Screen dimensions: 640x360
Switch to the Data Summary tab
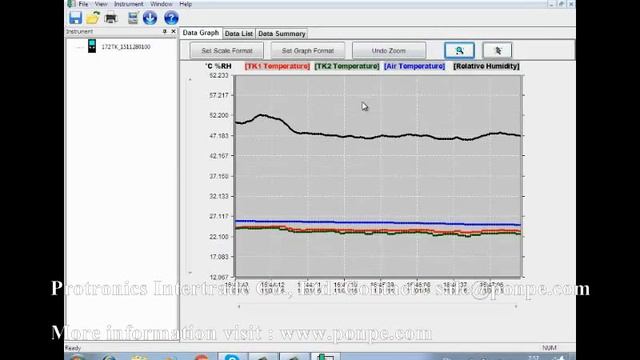[x=282, y=33]
